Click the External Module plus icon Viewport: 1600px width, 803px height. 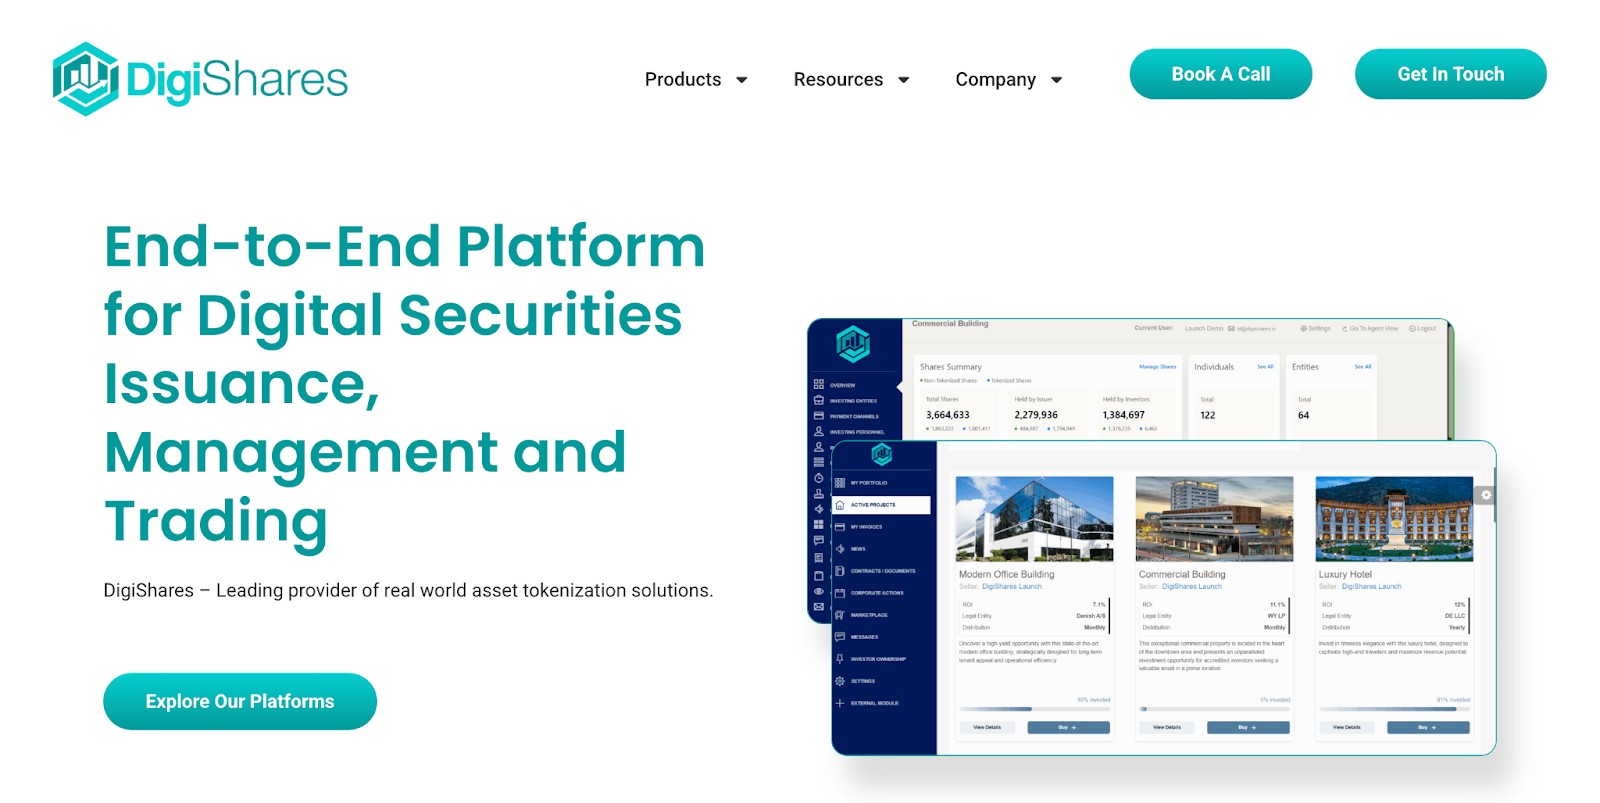[x=840, y=703]
